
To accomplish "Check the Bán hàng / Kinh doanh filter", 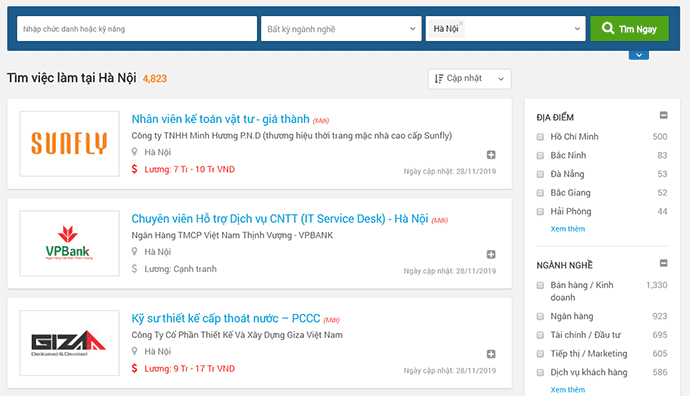I will 540,285.
